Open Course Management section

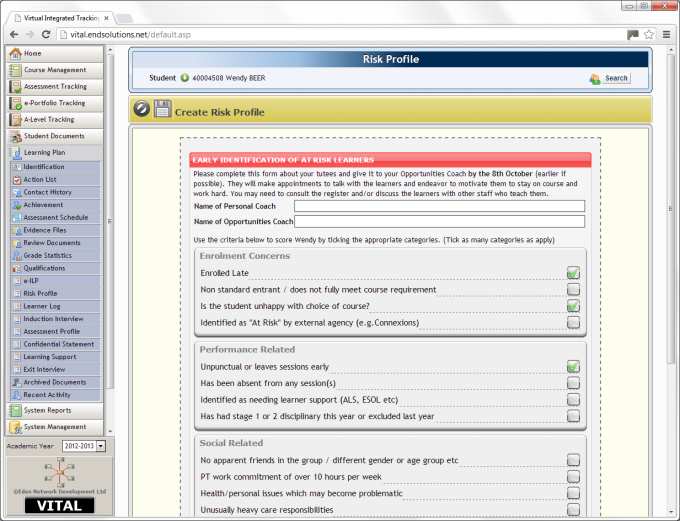pyautogui.click(x=55, y=70)
